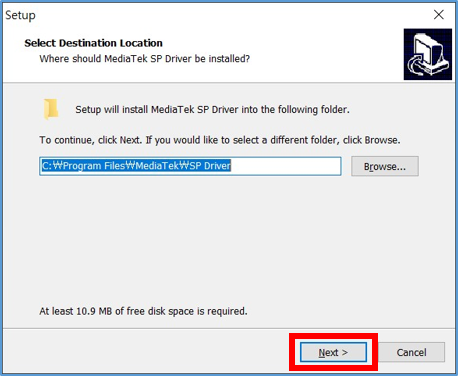Image resolution: width=458 pixels, height=376 pixels.
Task: Click the 'To continue, click Next' instruction text
Action: pyautogui.click(x=220, y=140)
